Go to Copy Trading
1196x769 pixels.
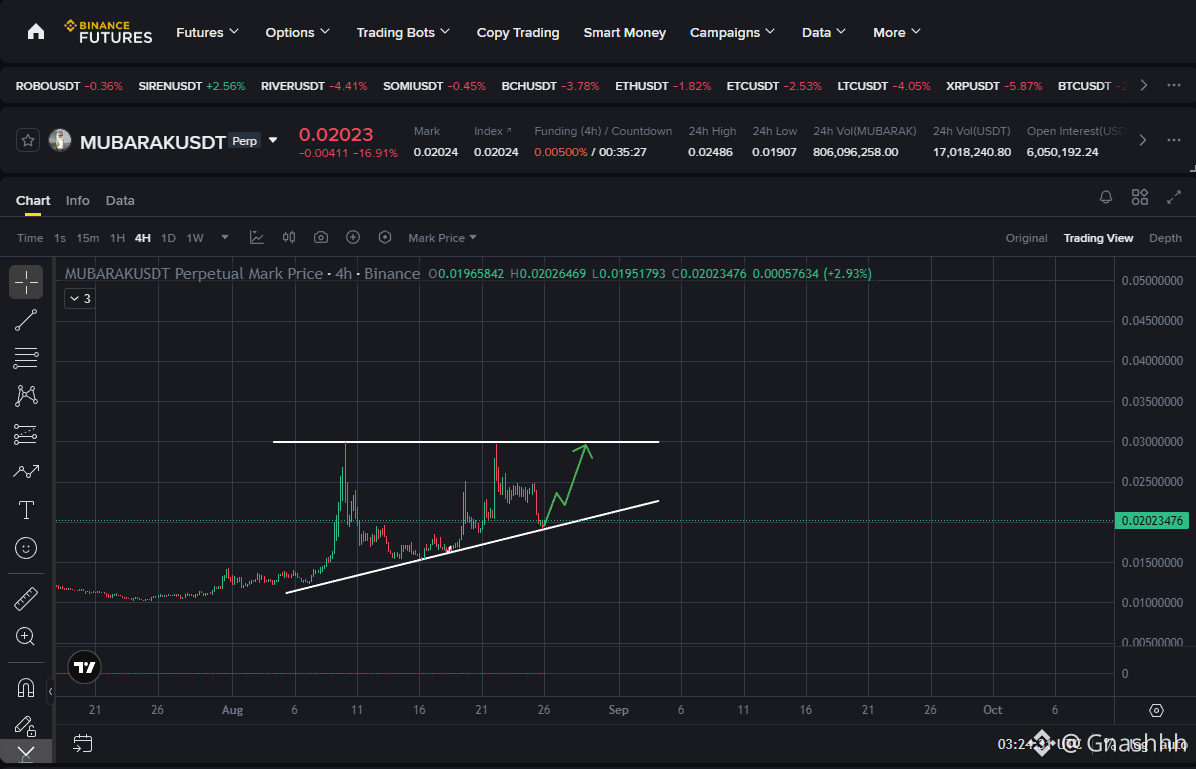click(x=518, y=32)
